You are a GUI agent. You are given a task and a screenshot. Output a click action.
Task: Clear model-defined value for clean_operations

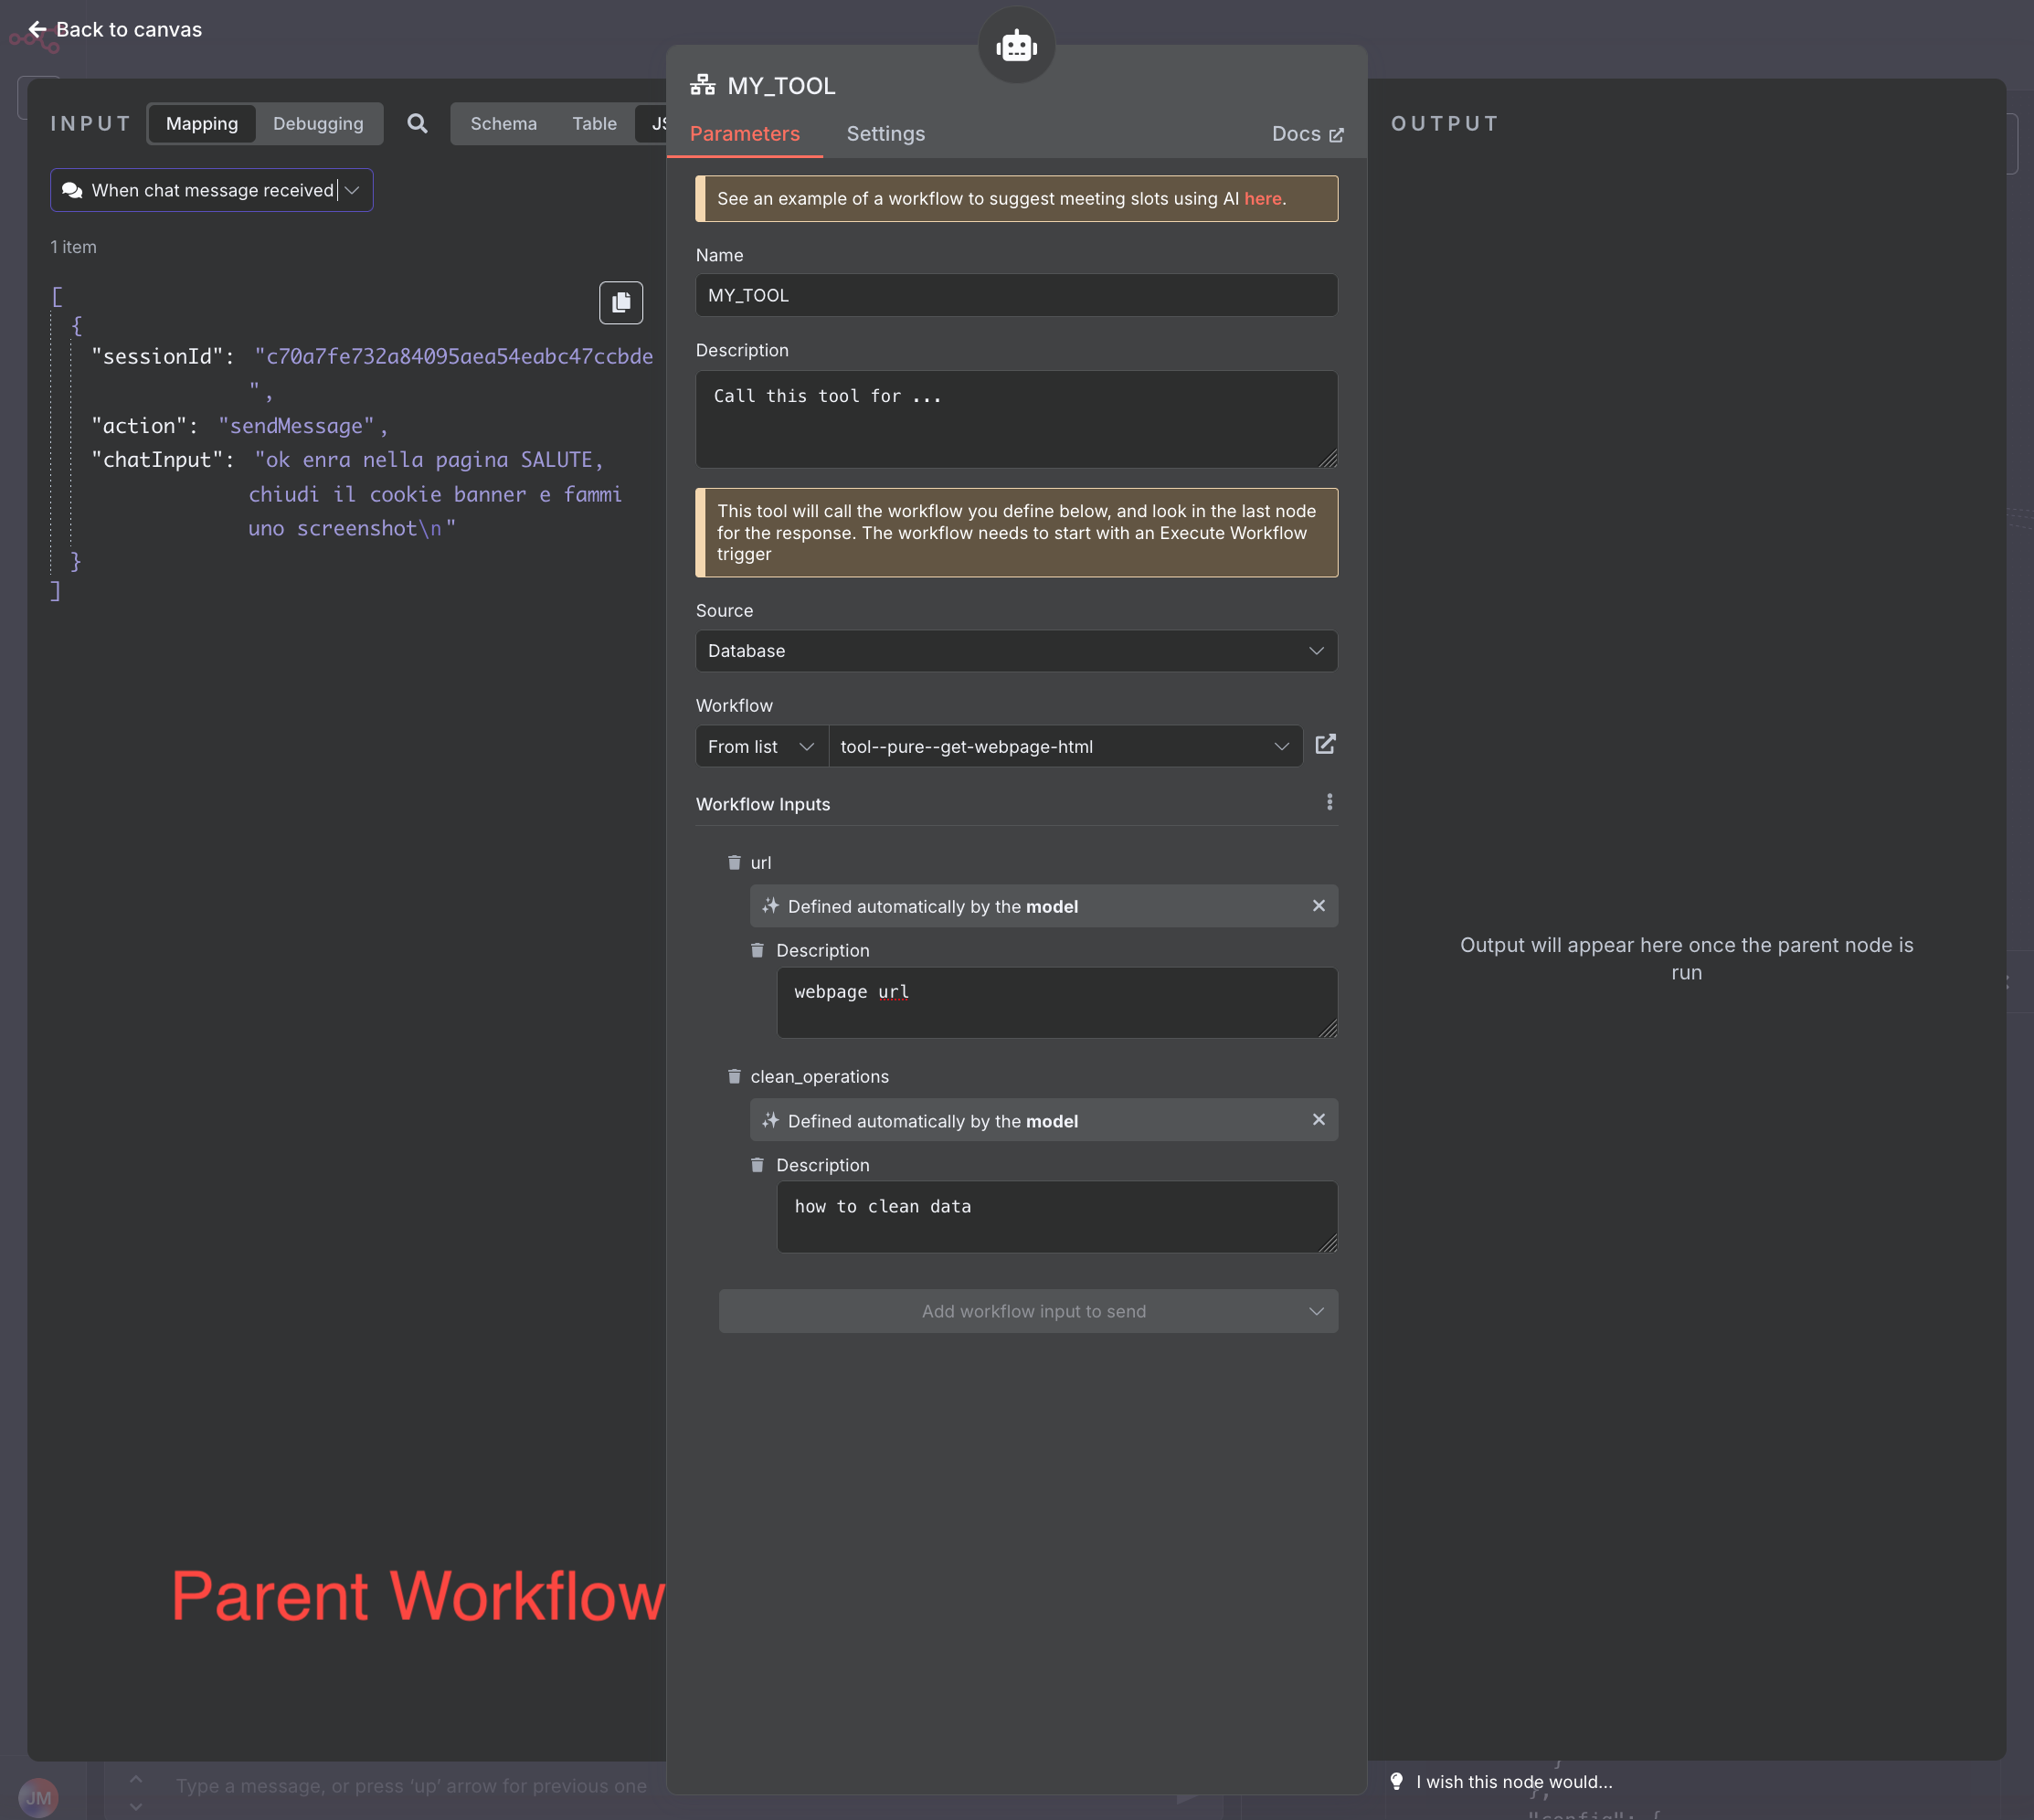pos(1318,1120)
